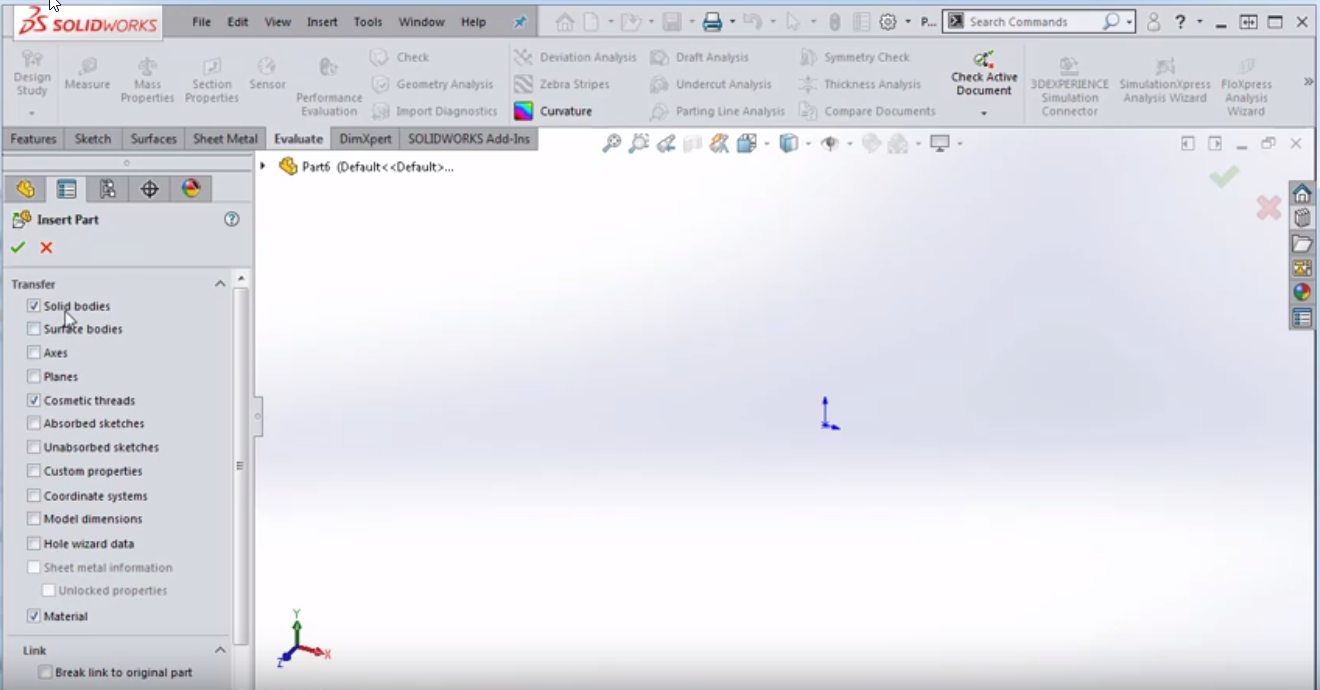Run Performance Evaluation

click(329, 87)
